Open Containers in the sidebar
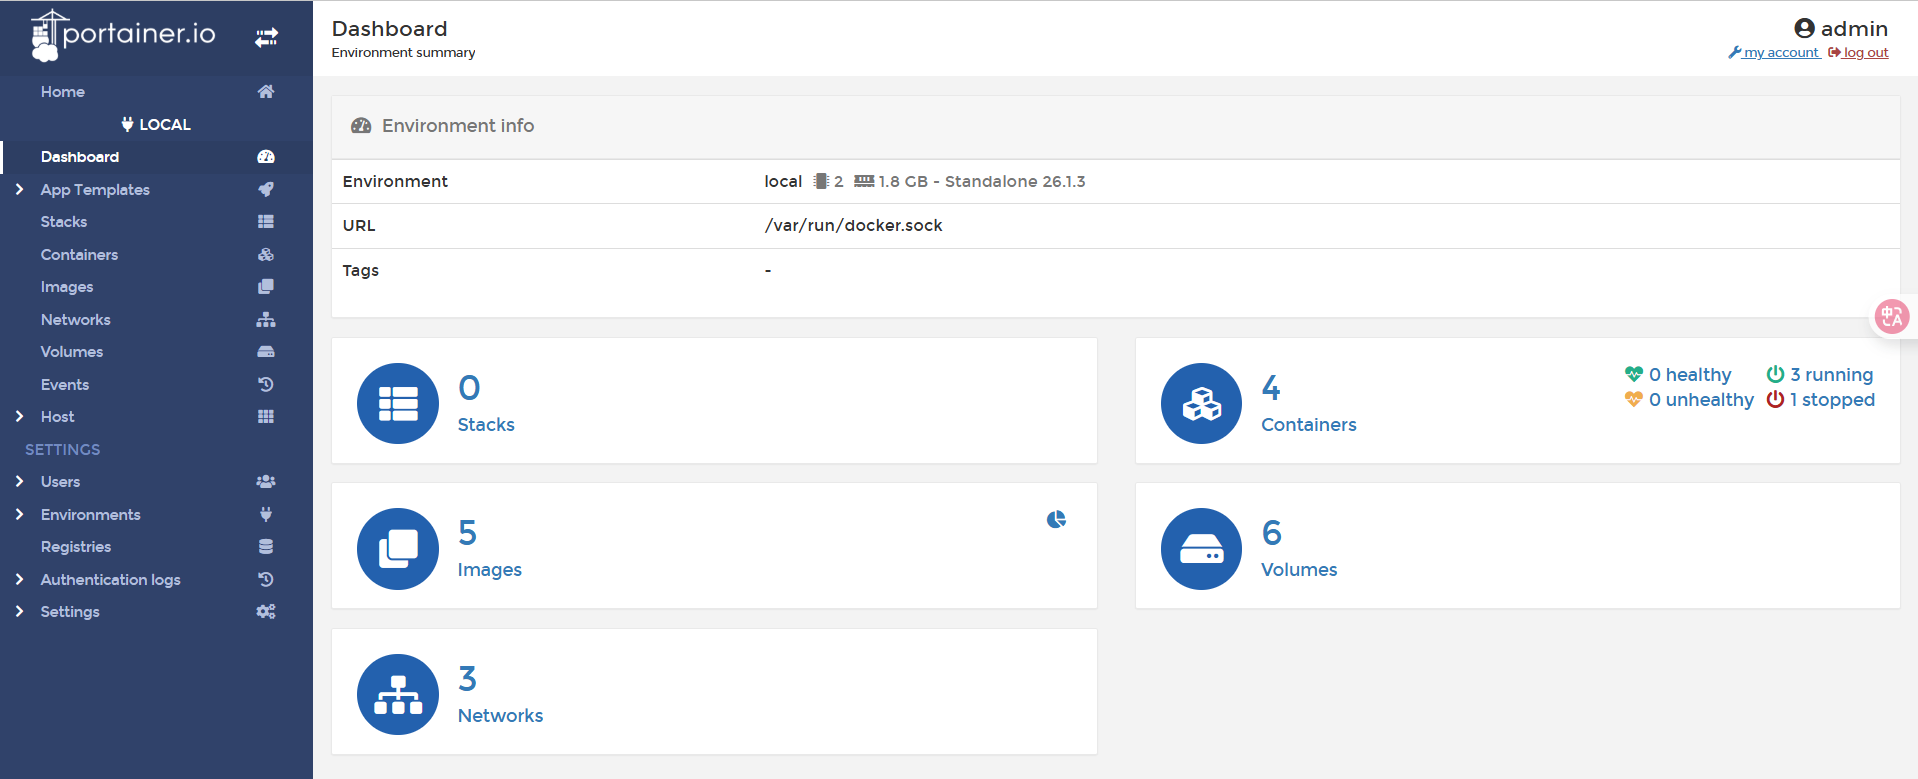1918x779 pixels. click(x=79, y=255)
